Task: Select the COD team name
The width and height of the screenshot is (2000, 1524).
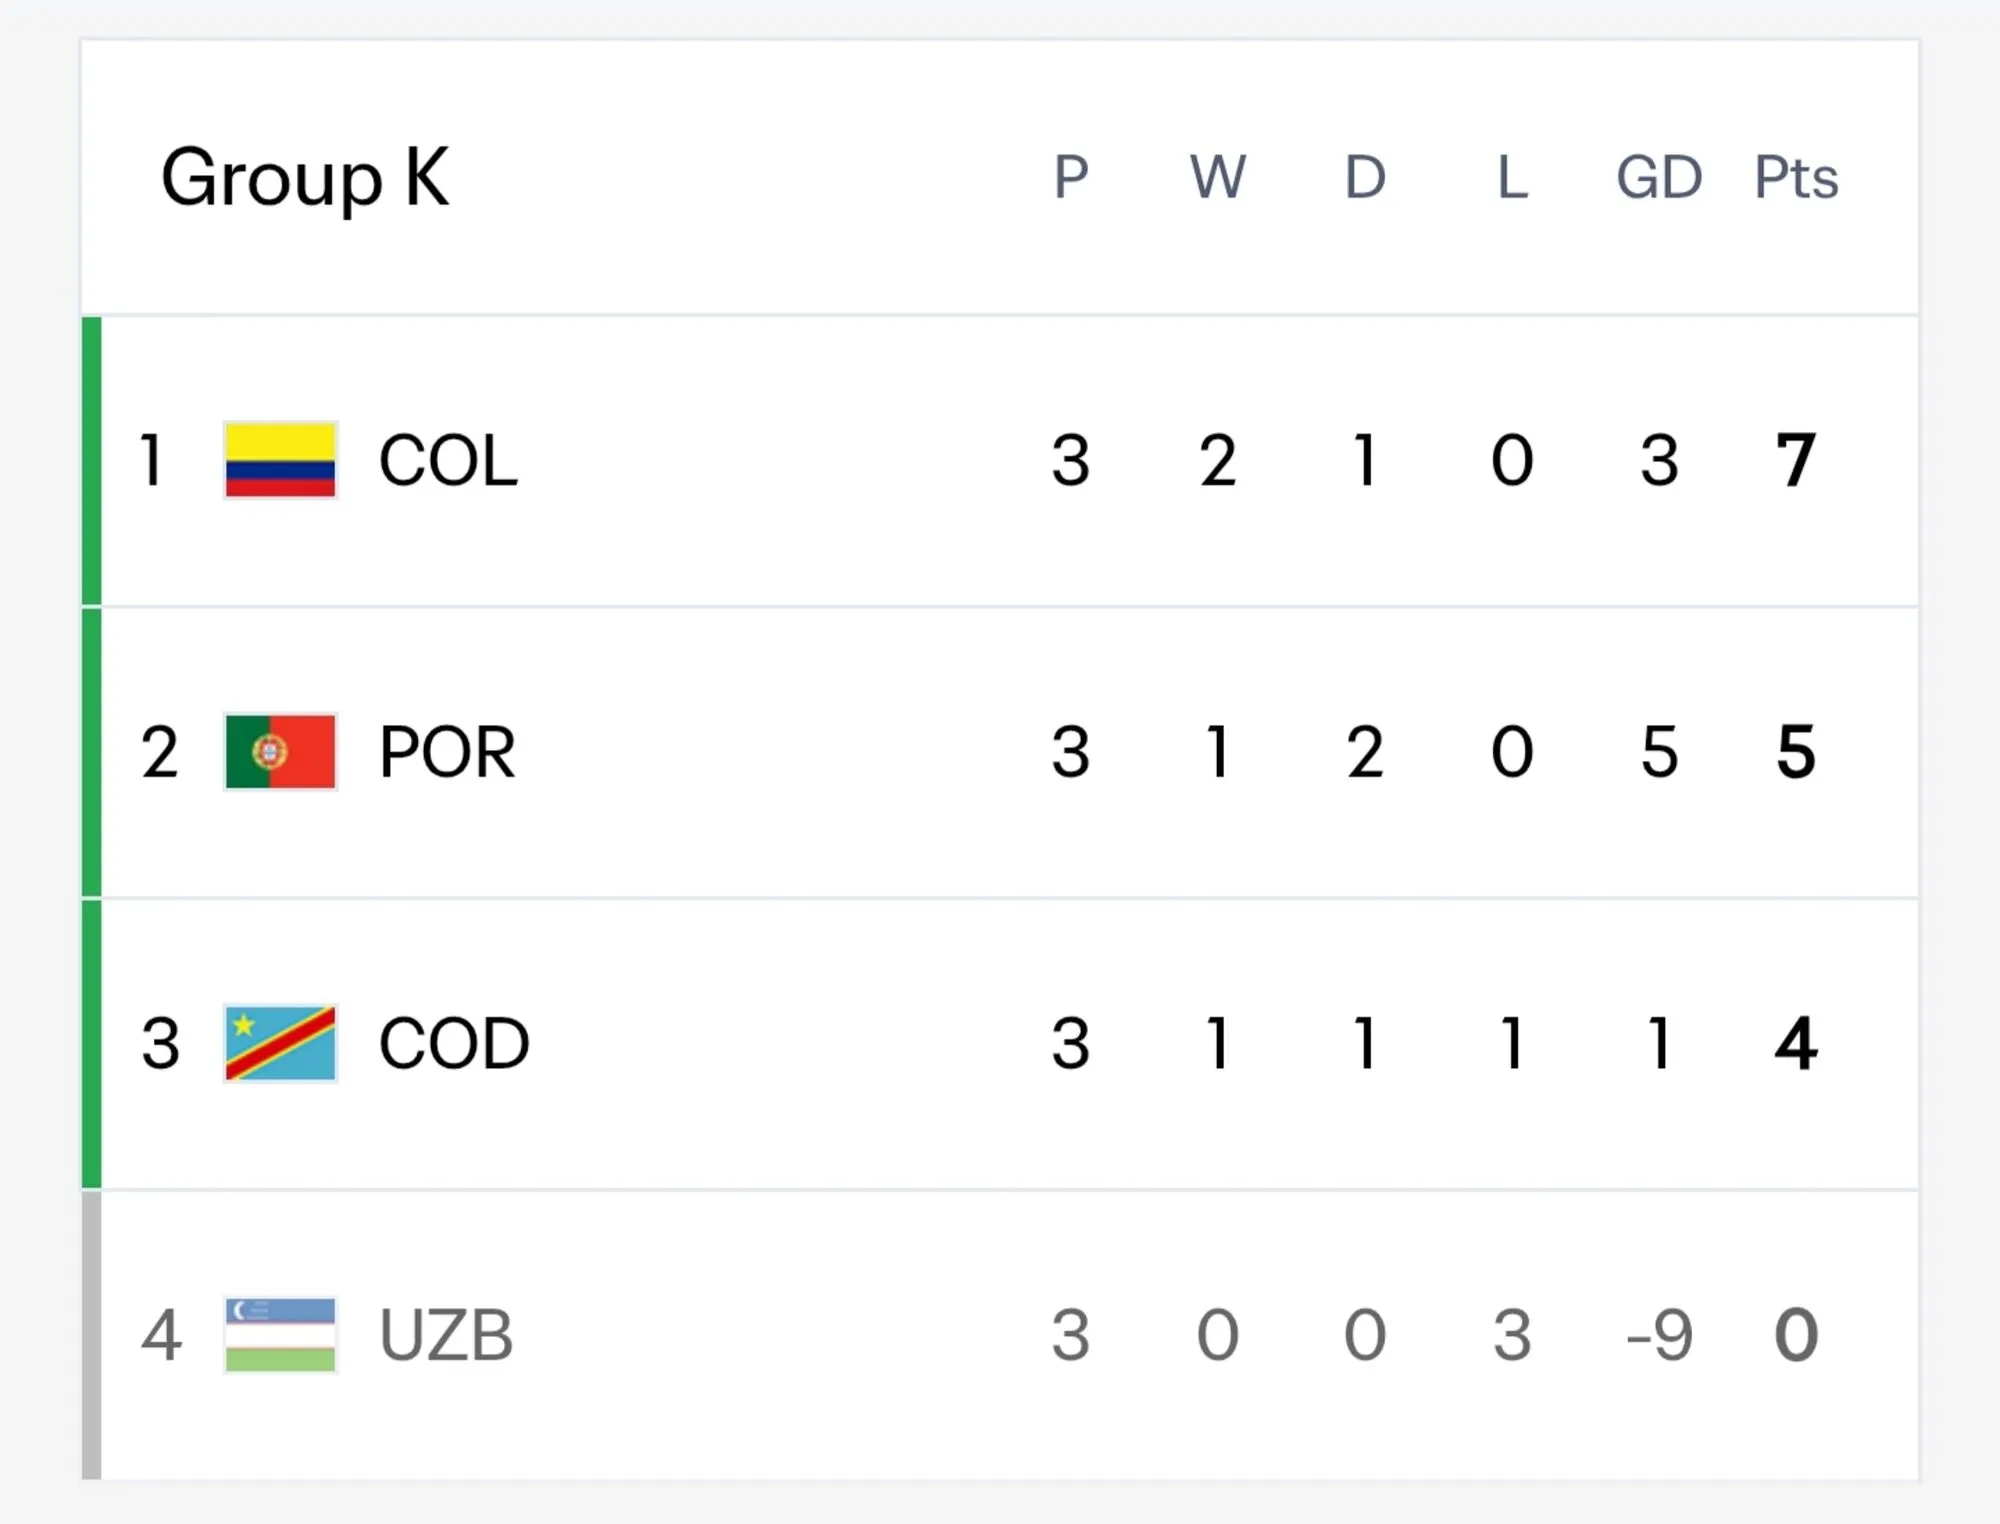Action: coord(454,1044)
